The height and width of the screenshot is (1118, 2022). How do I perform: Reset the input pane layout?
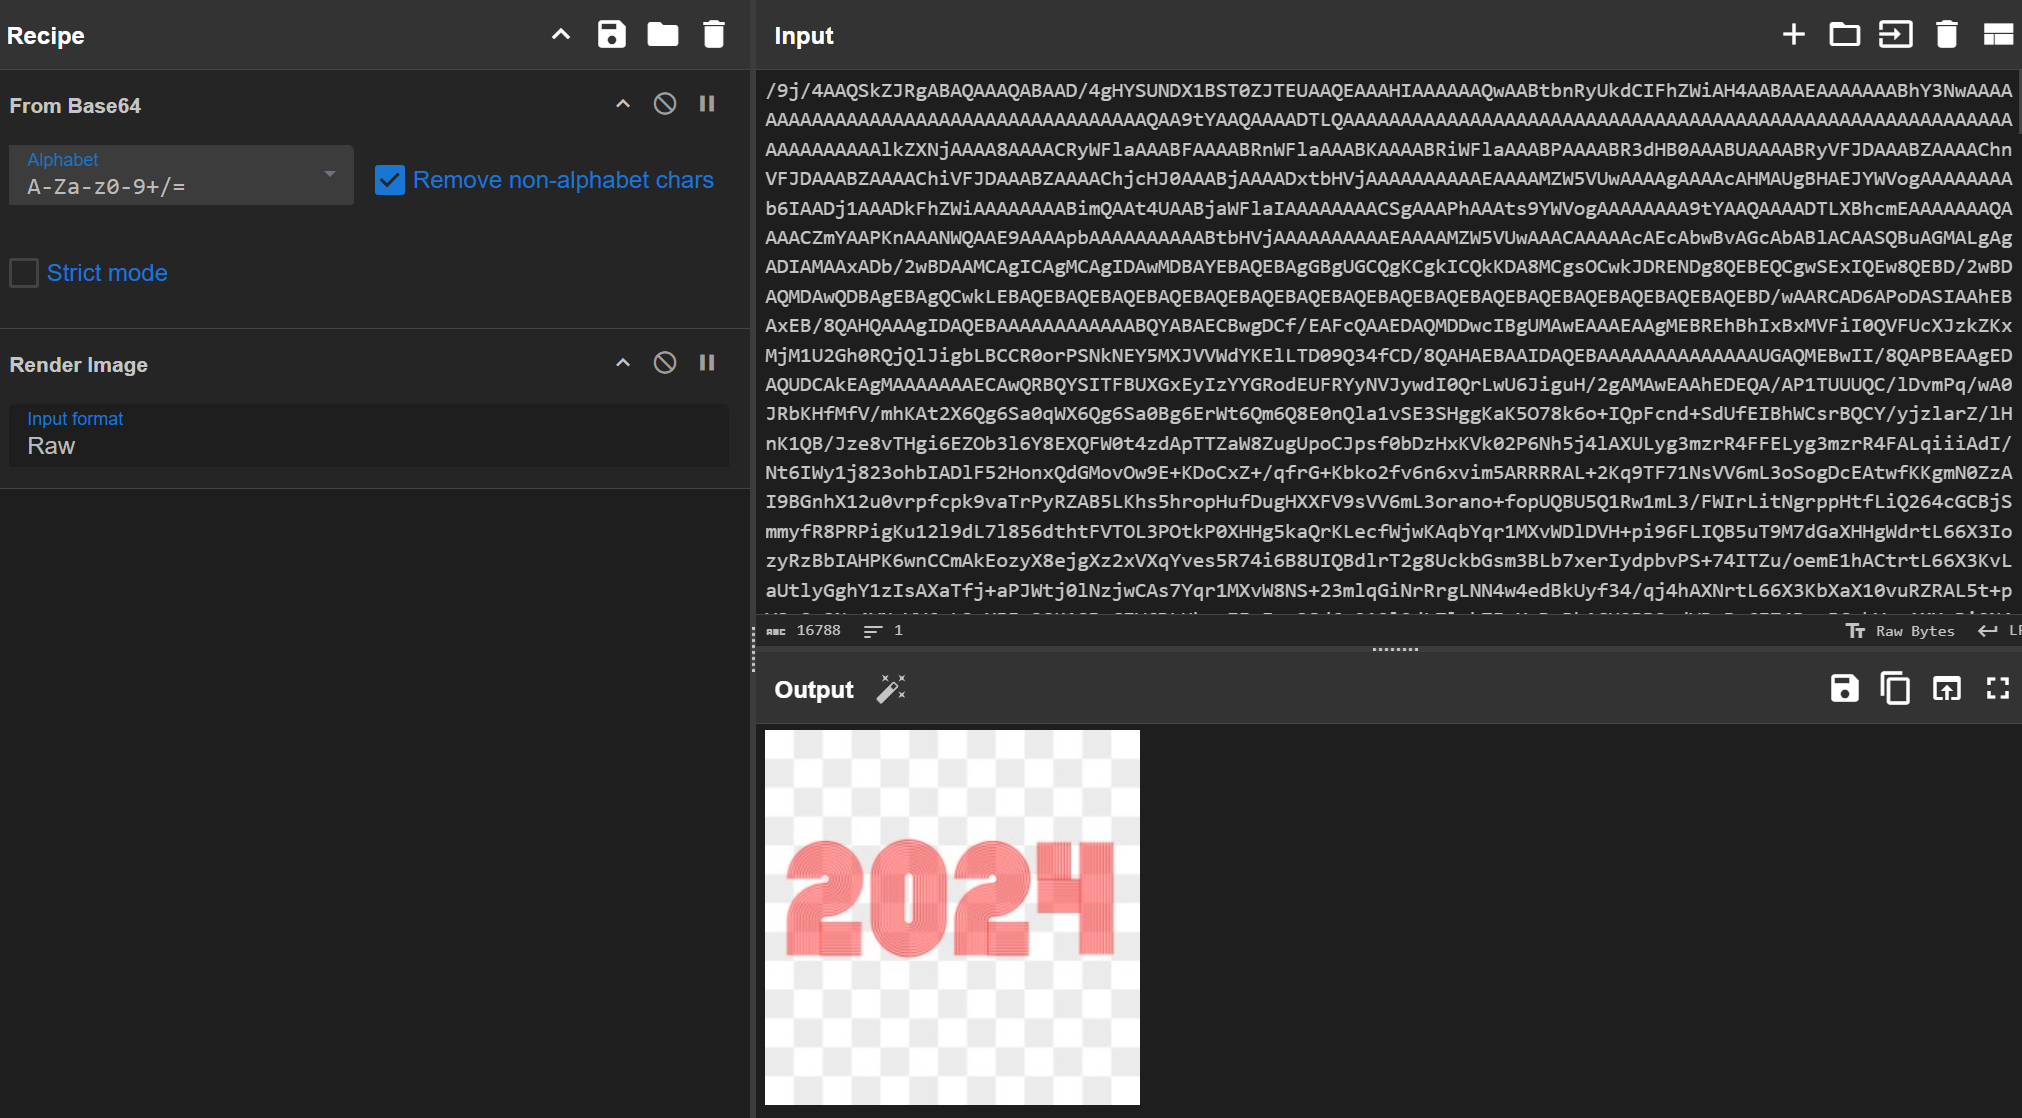click(1997, 34)
